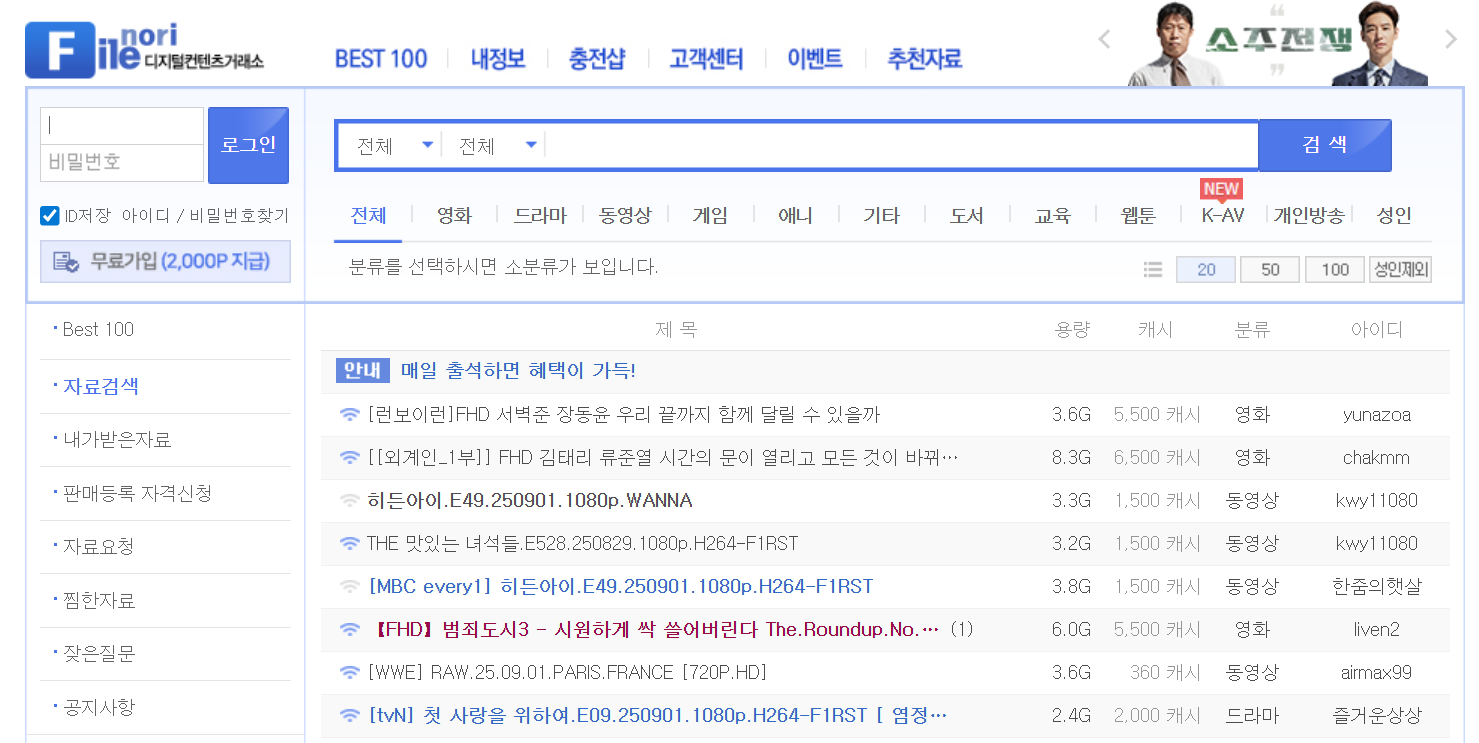Click 무료가입 (2,000P 지급) button
The width and height of the screenshot is (1479, 743).
(165, 262)
